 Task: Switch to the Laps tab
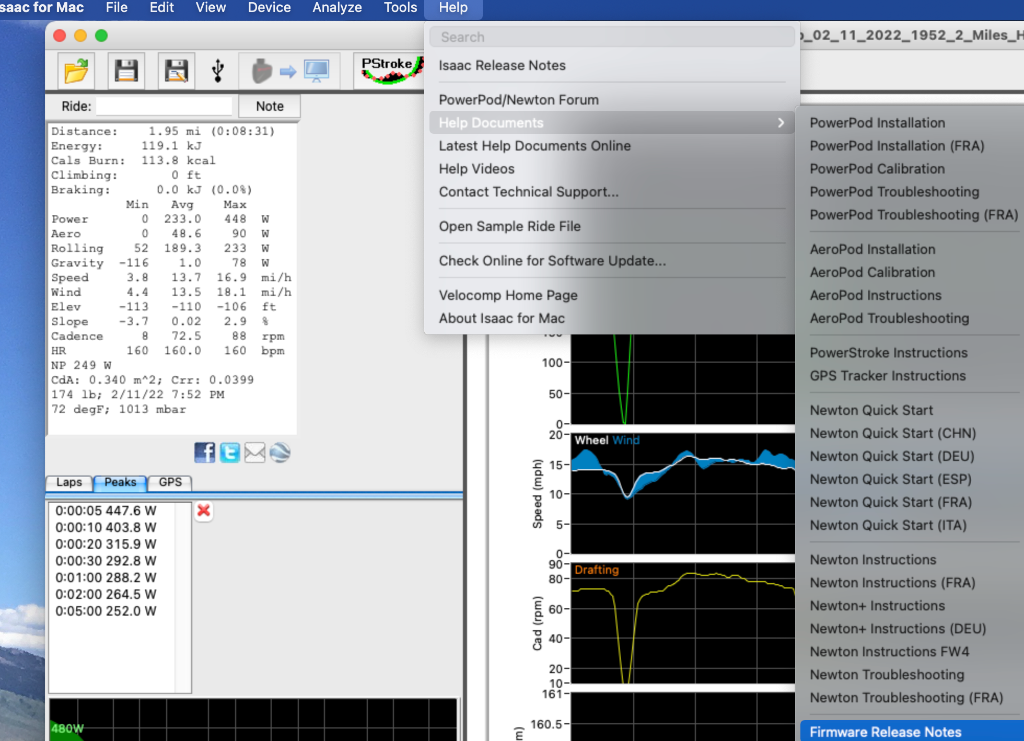point(69,482)
